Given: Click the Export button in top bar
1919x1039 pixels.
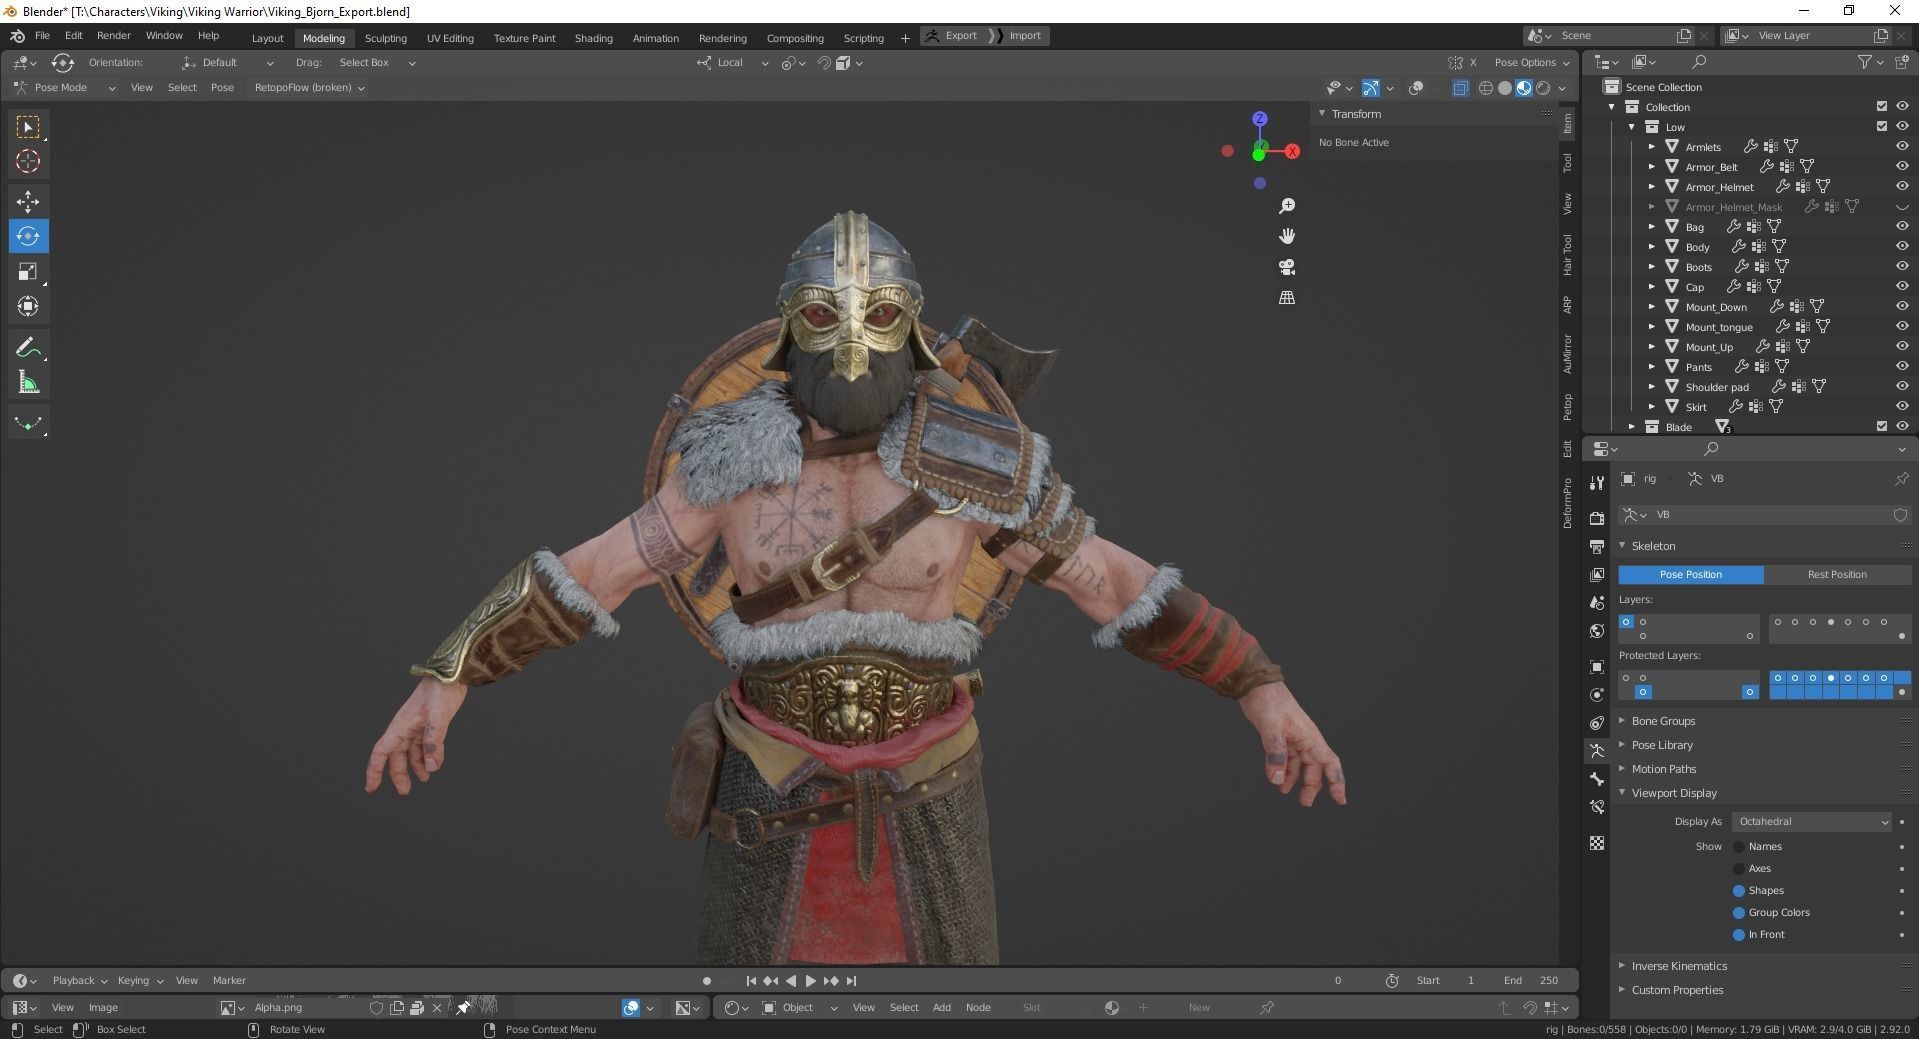Looking at the screenshot, I should tap(951, 36).
